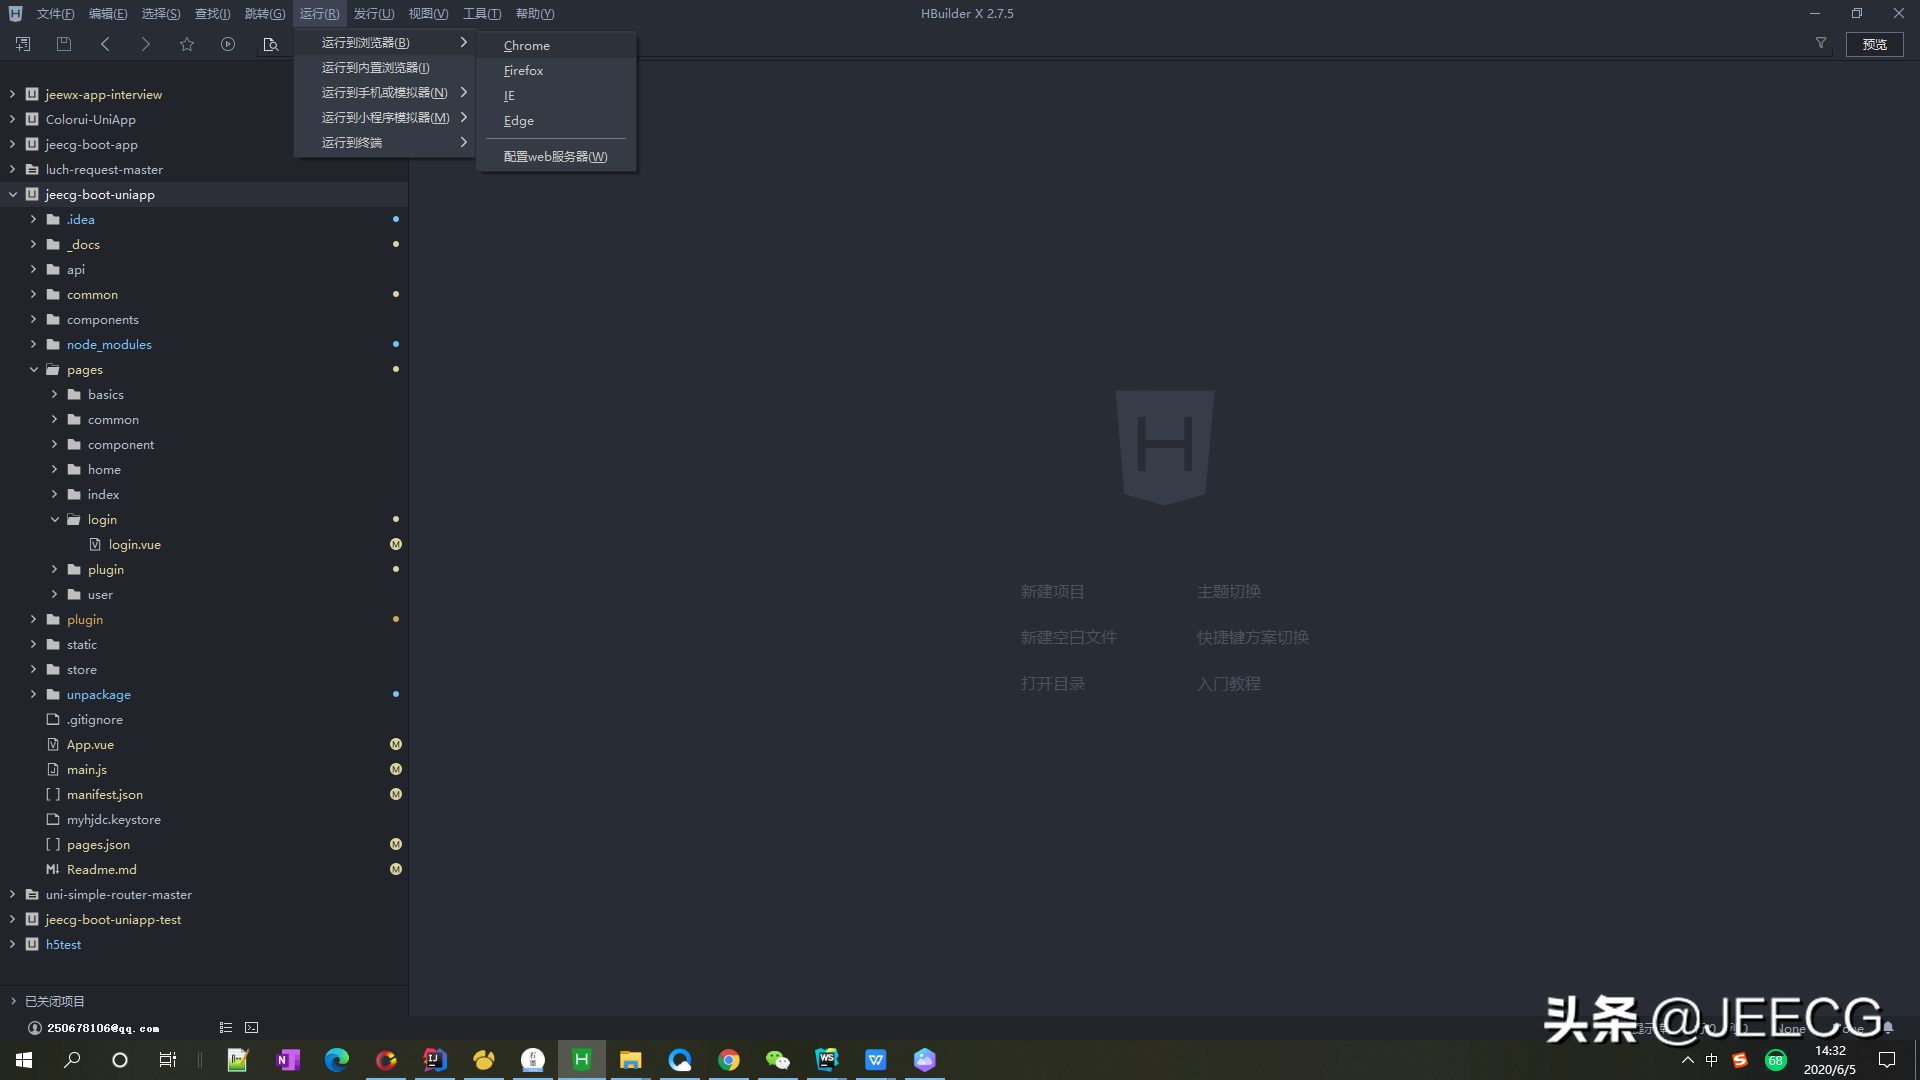Open the Cortana circle taskbar icon
Screen dimensions: 1920x1080
120,1060
